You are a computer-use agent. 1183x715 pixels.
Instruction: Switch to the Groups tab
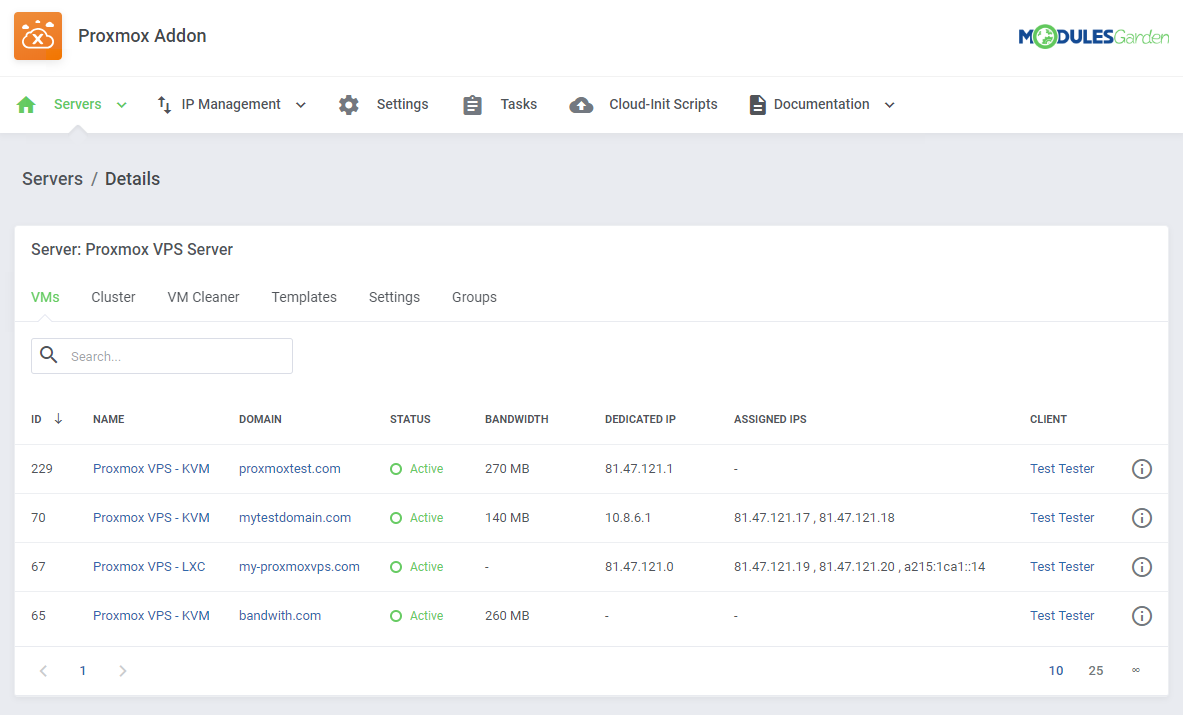pyautogui.click(x=474, y=297)
